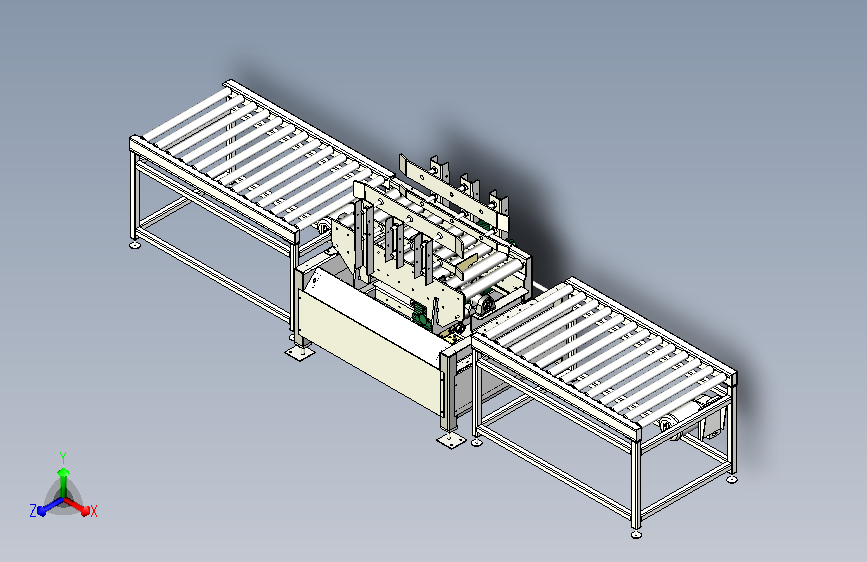
Task: Click the green Y axis arrow of the orientation triad
Action: (64, 482)
